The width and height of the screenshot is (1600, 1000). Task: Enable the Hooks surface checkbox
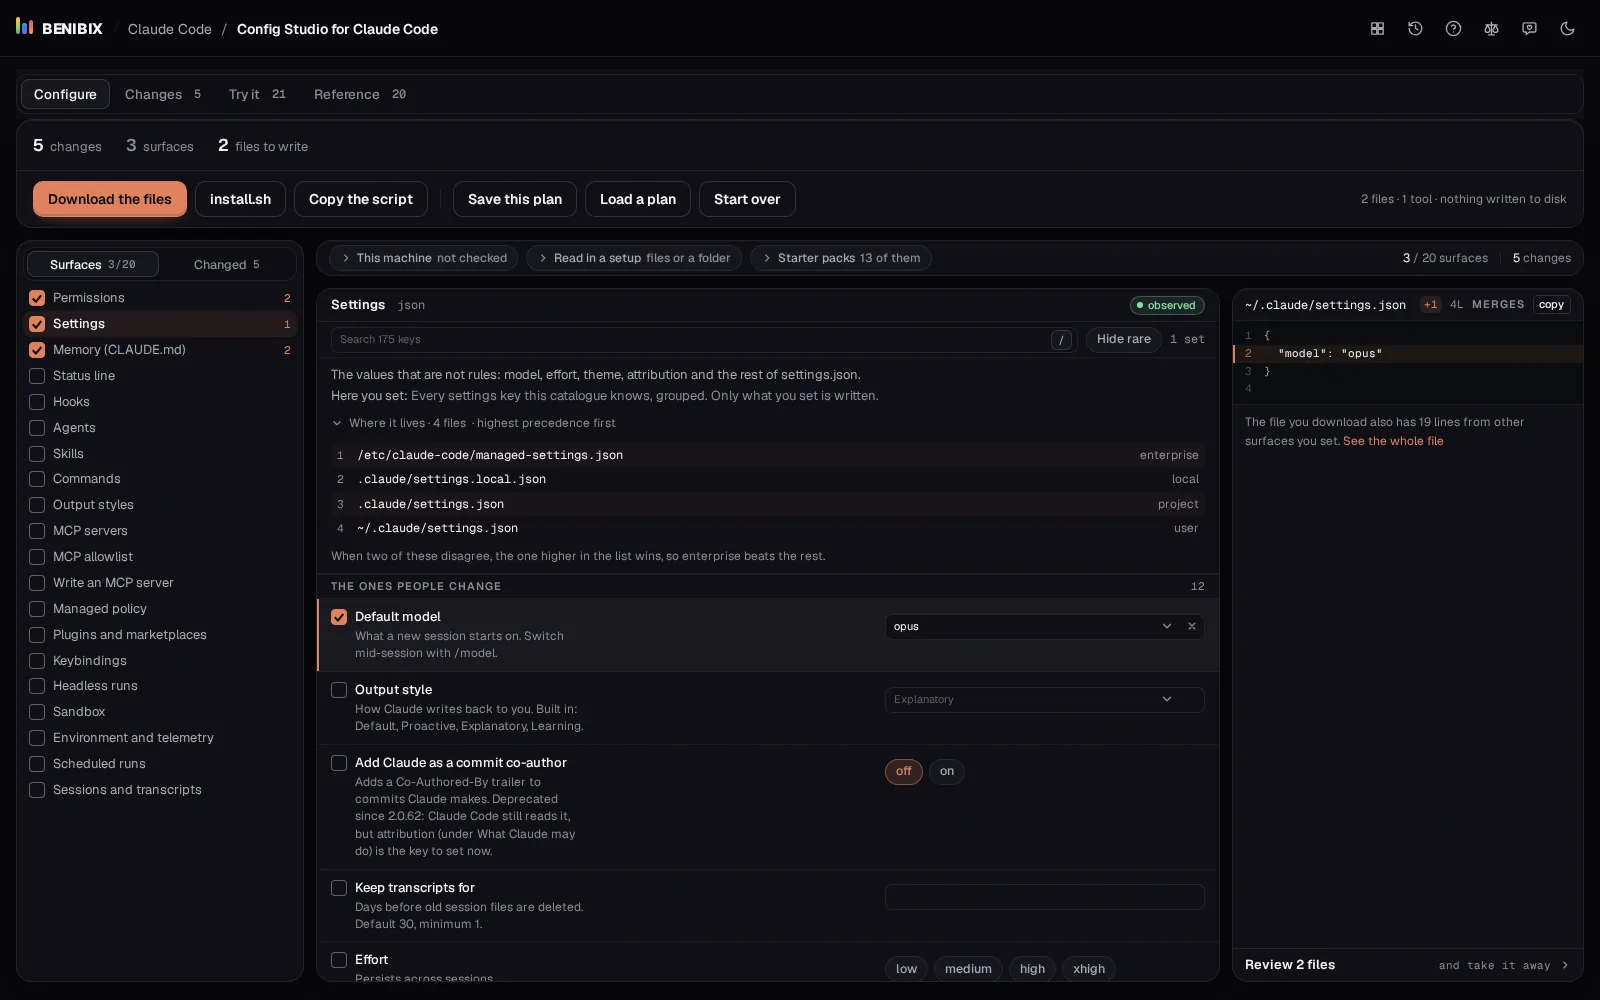click(x=37, y=402)
